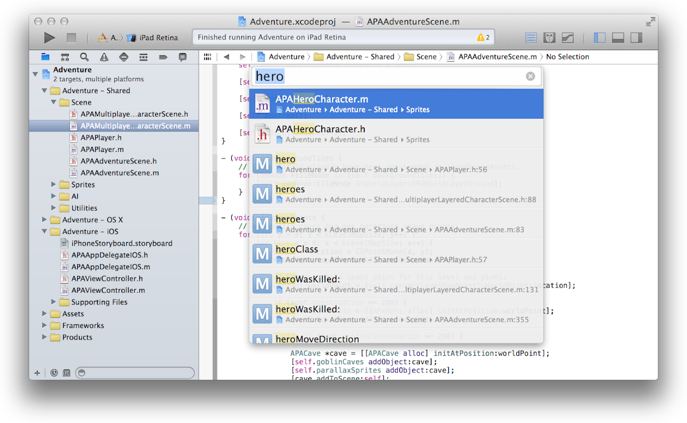Expand the Utilities group
The height and width of the screenshot is (423, 687).
(x=53, y=208)
